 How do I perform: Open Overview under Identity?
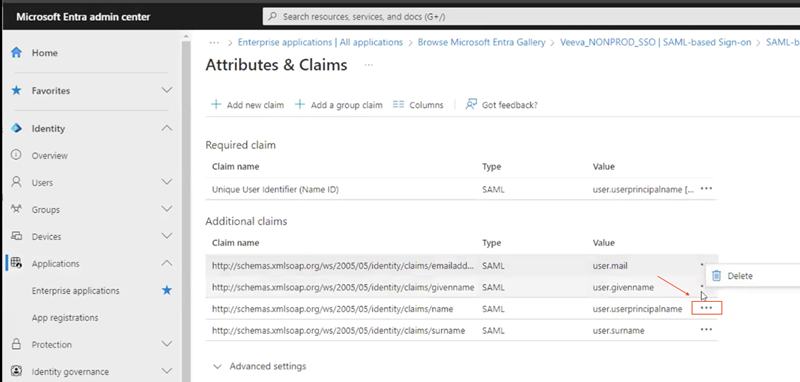pyautogui.click(x=49, y=155)
